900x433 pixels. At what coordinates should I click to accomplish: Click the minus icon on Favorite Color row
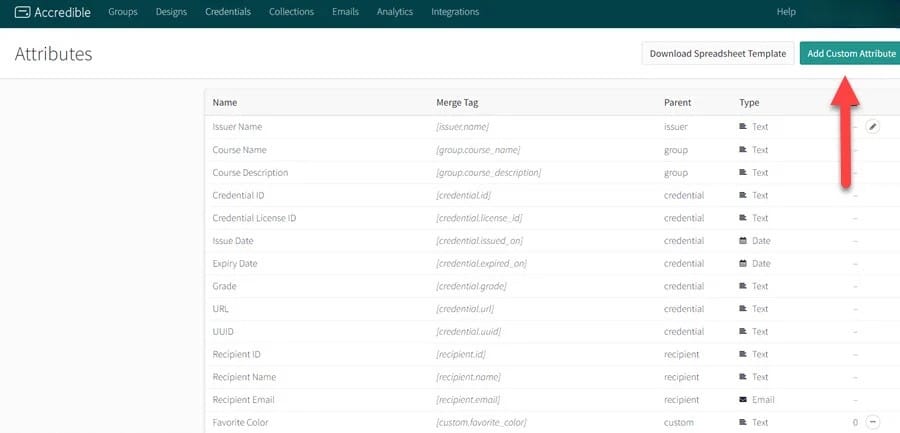coord(872,423)
